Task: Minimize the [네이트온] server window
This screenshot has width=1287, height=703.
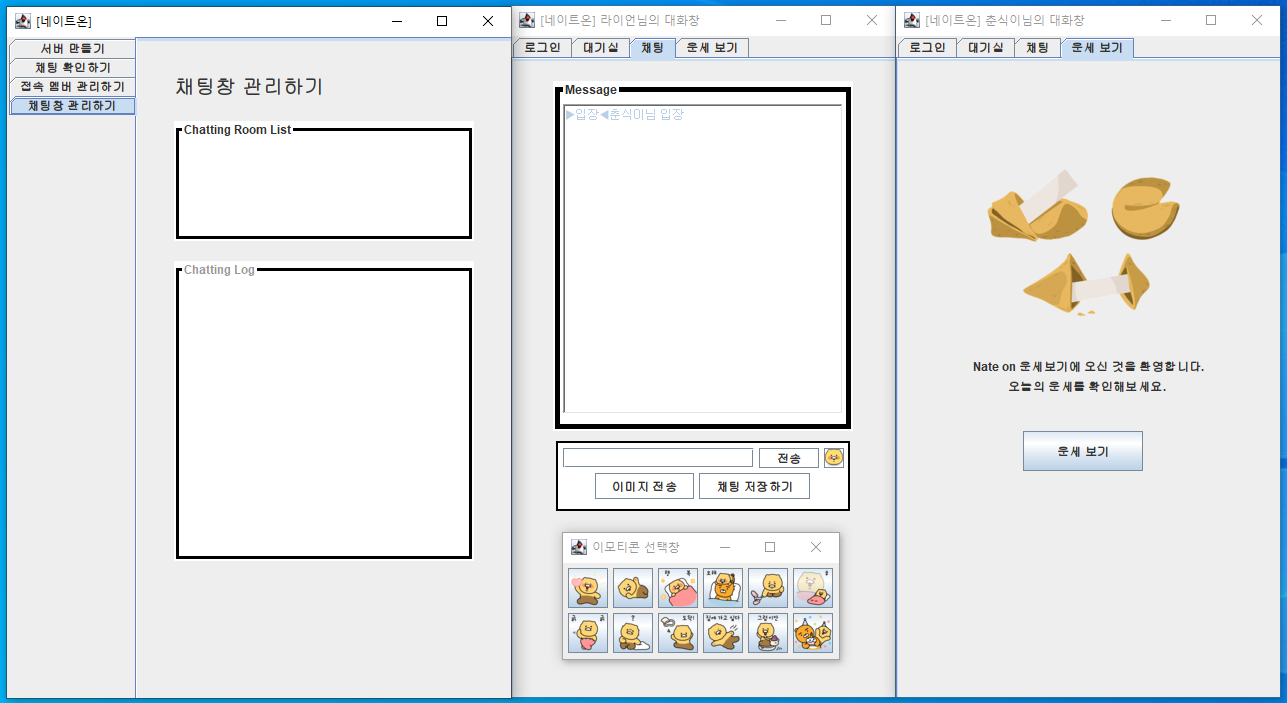Action: [397, 21]
